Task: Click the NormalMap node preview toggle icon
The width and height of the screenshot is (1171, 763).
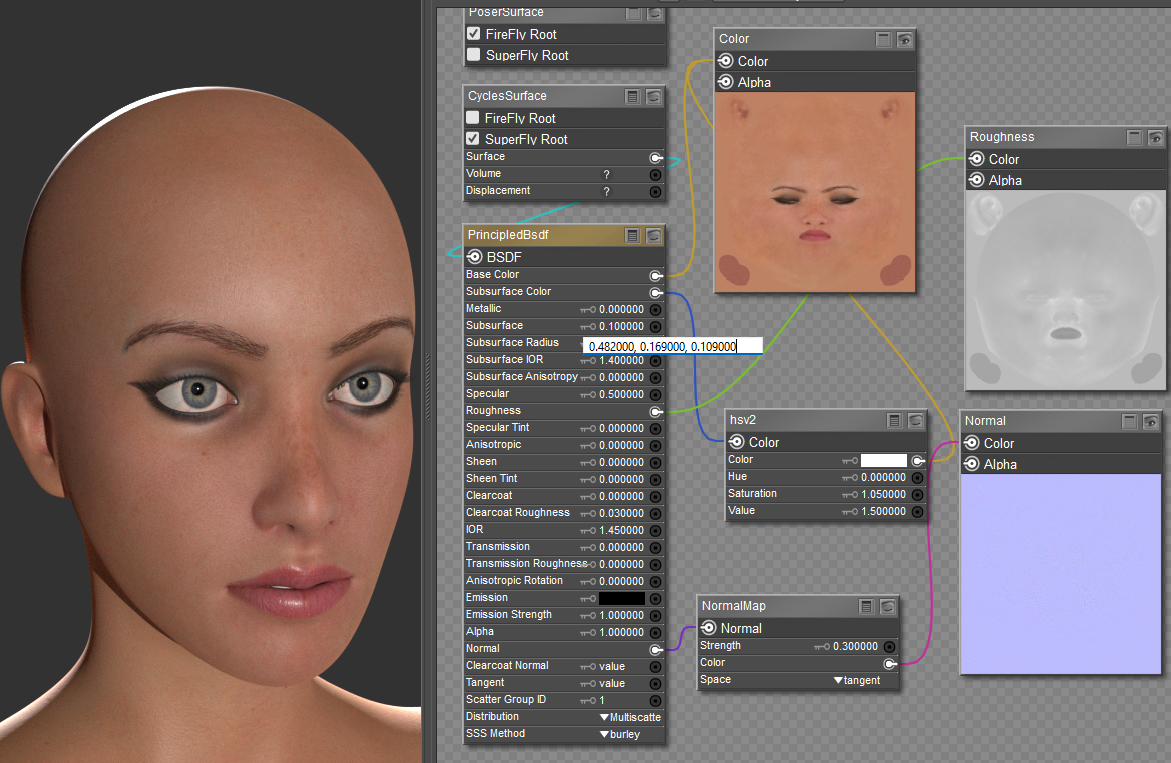Action: click(887, 606)
